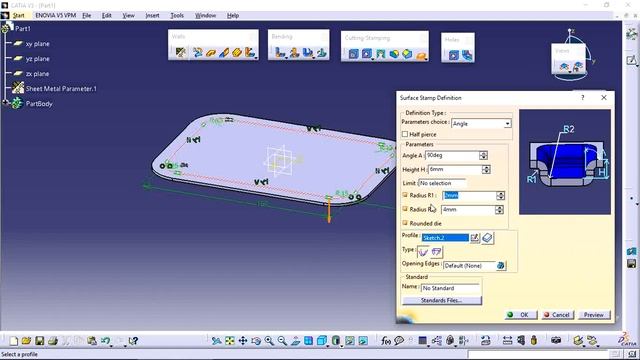This screenshot has height=360, width=640.
Task: Click the Zoom Out magnifier
Action: 282,340
